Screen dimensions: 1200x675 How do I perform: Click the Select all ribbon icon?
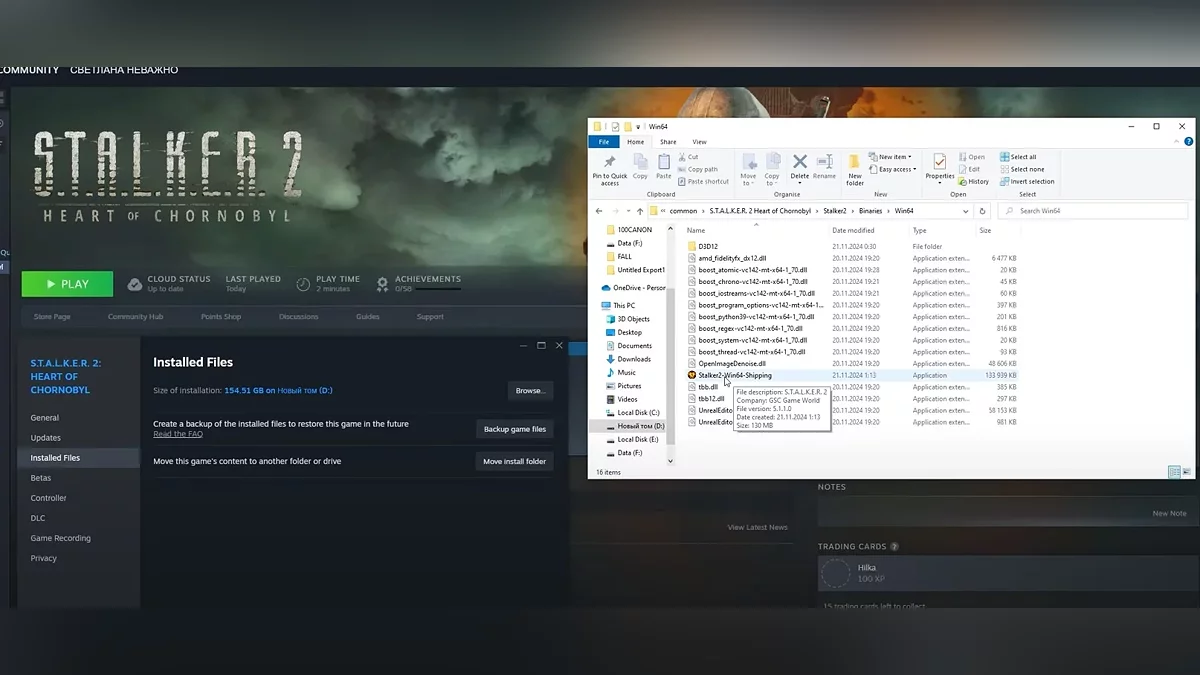[x=1018, y=157]
